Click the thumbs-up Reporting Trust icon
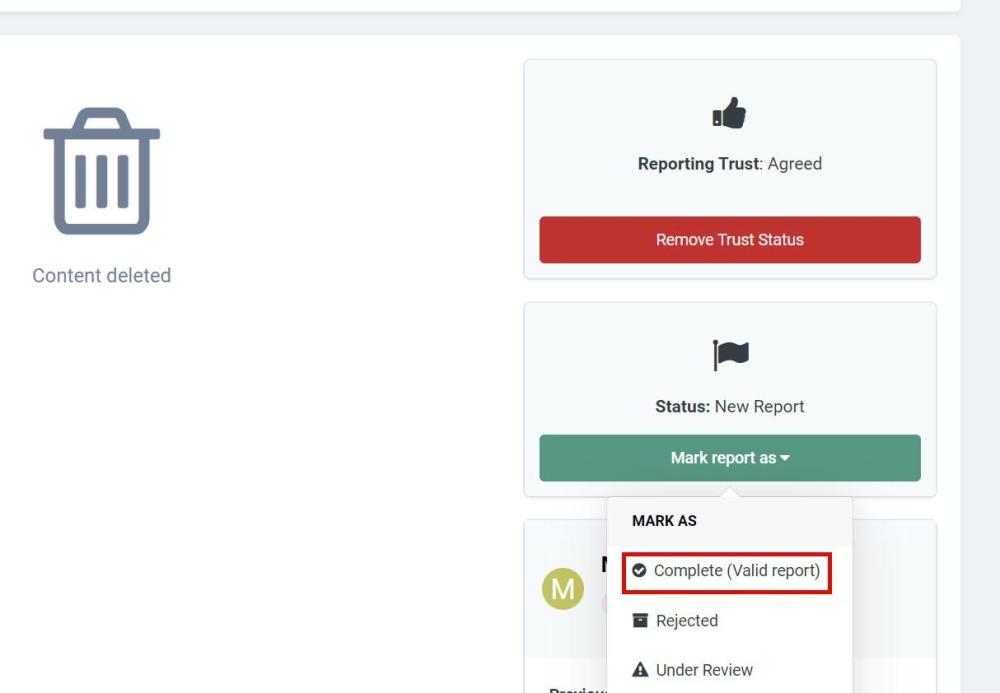Viewport: 1000px width, 693px height. pyautogui.click(x=730, y=114)
